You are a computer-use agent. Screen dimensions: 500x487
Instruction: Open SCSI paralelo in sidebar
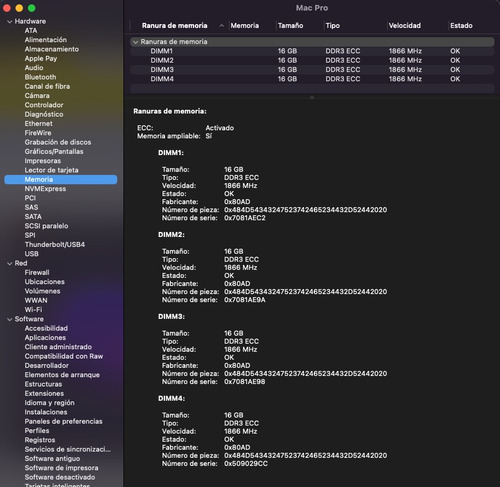pyautogui.click(x=46, y=226)
